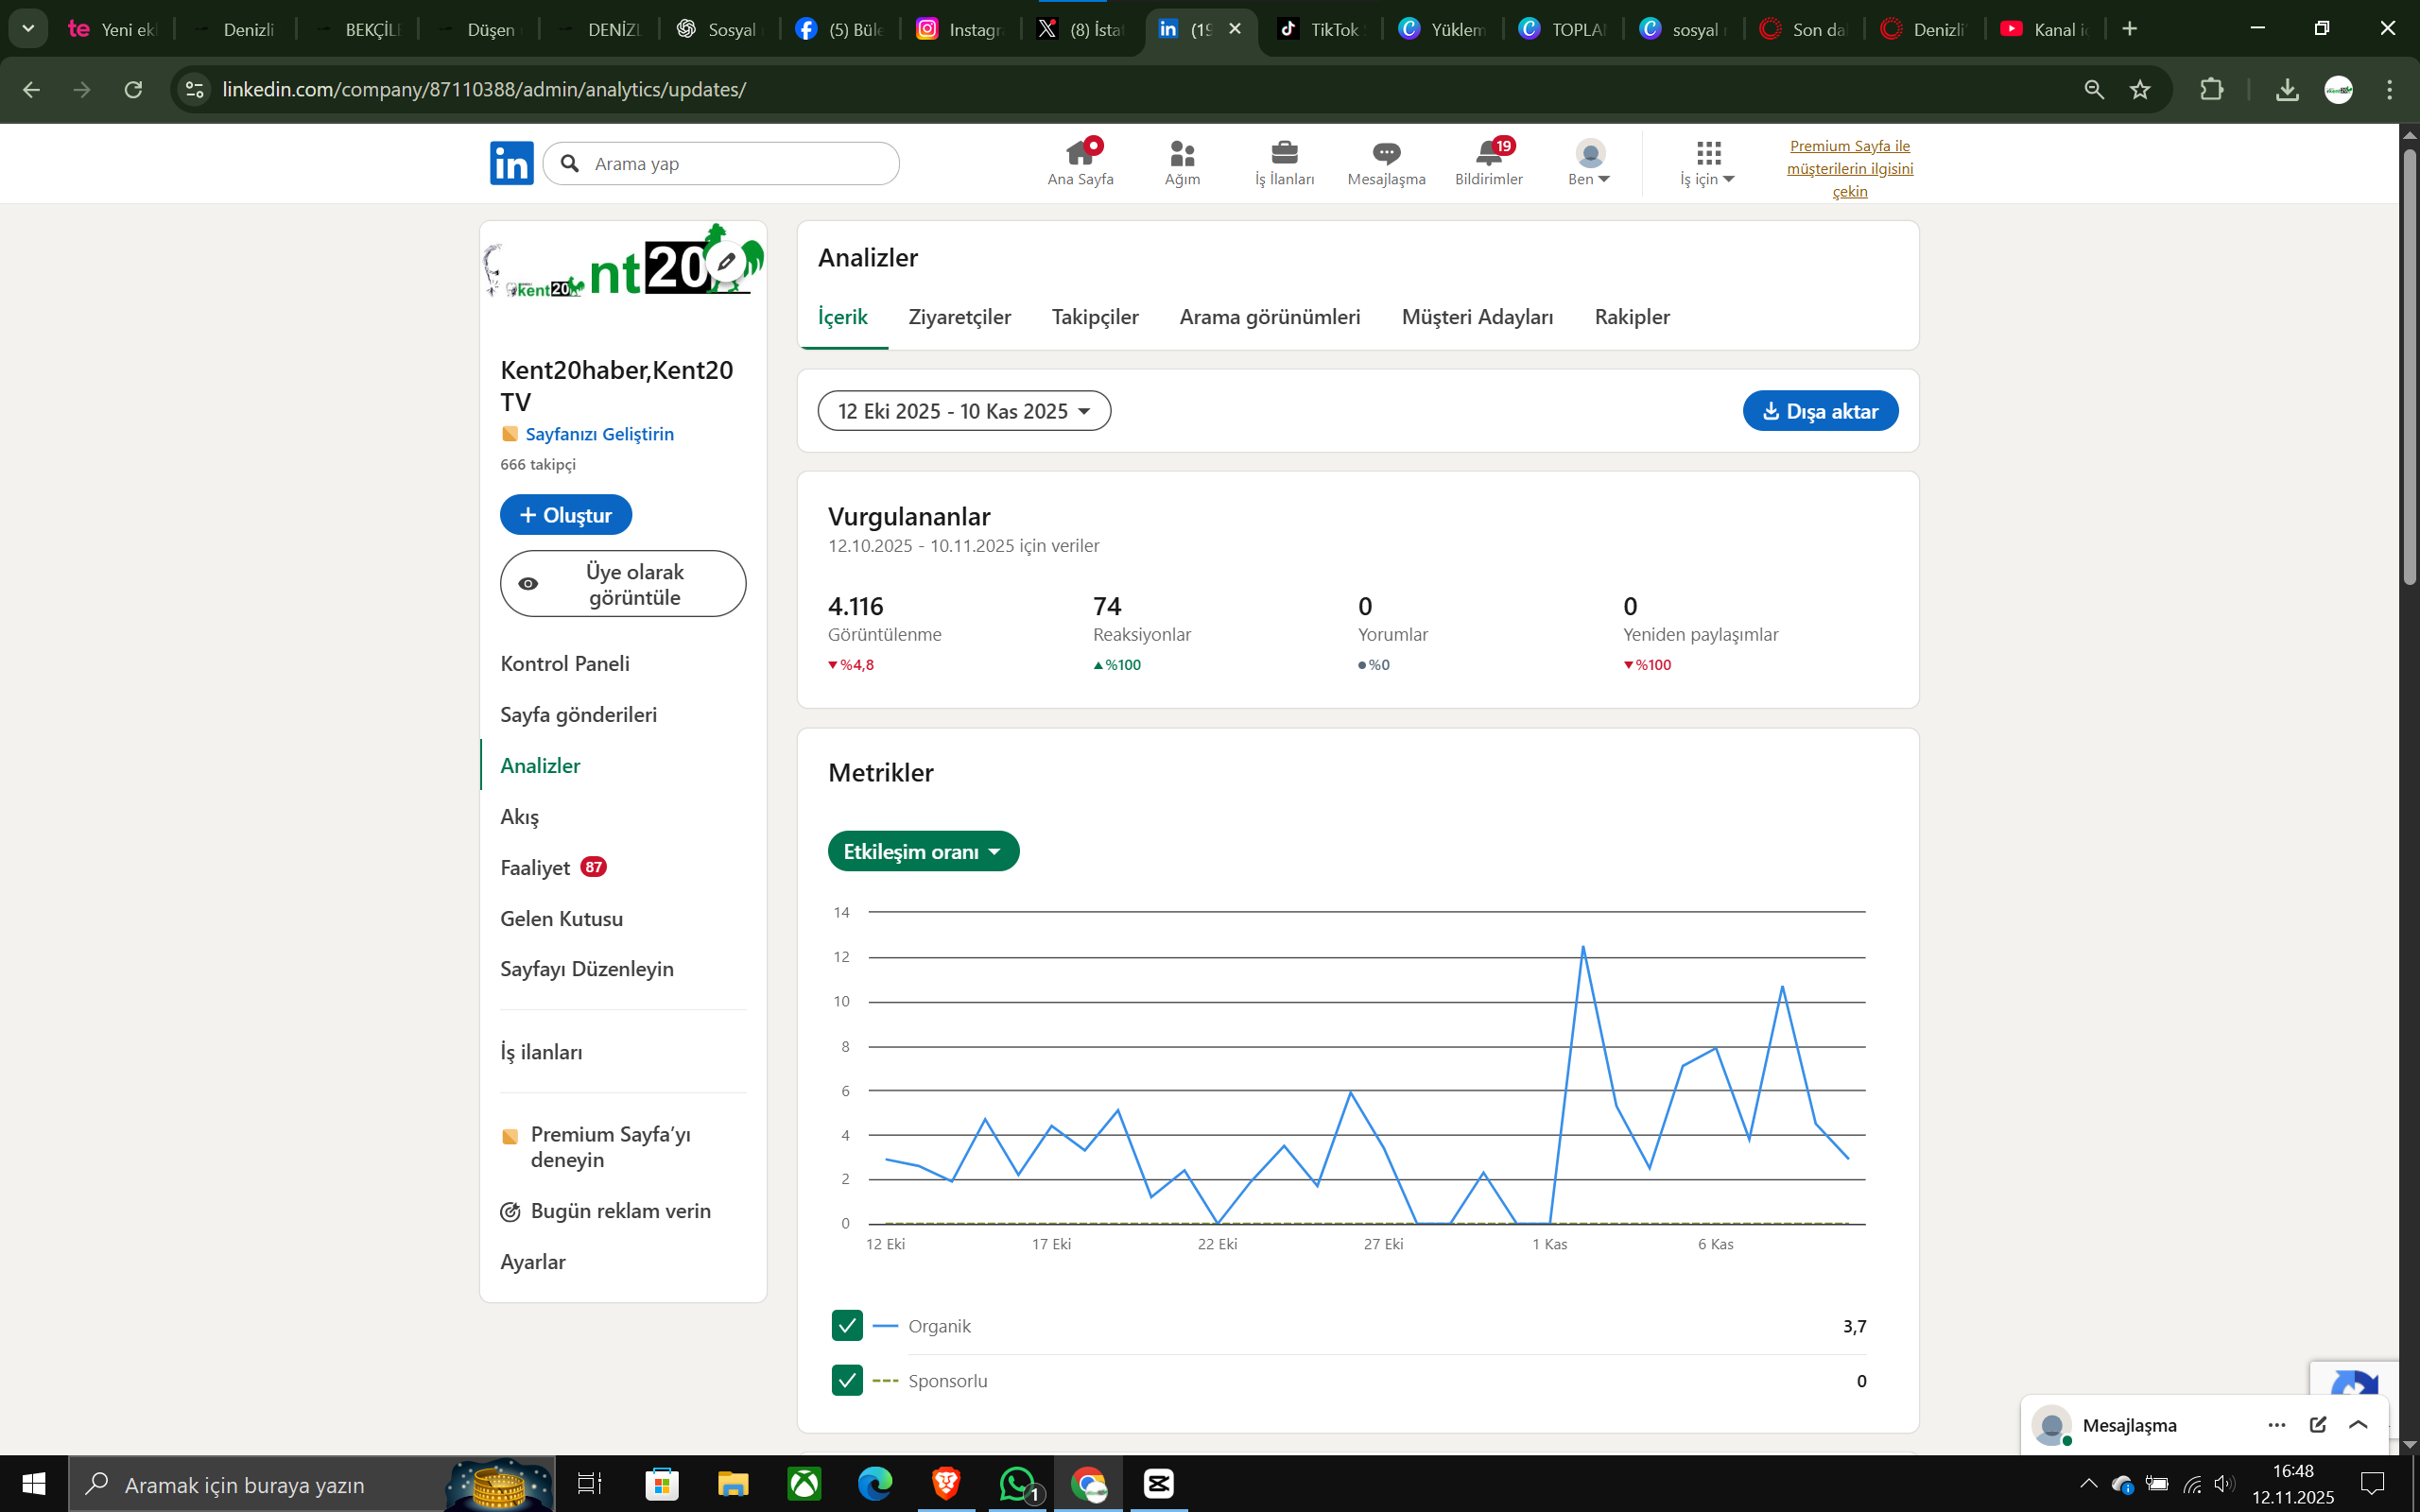Click the Sayfanızı Geliştirin link
Viewport: 2420px width, 1512px height.
tap(599, 434)
